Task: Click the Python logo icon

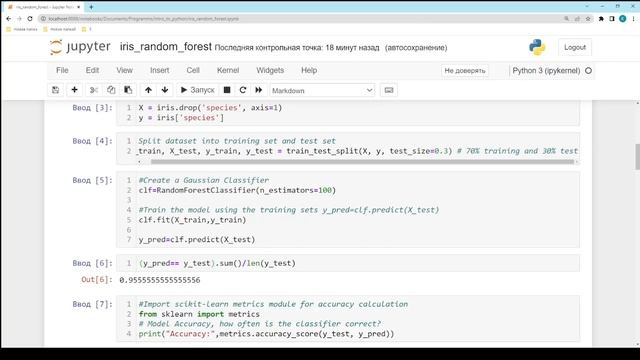Action: [537, 47]
